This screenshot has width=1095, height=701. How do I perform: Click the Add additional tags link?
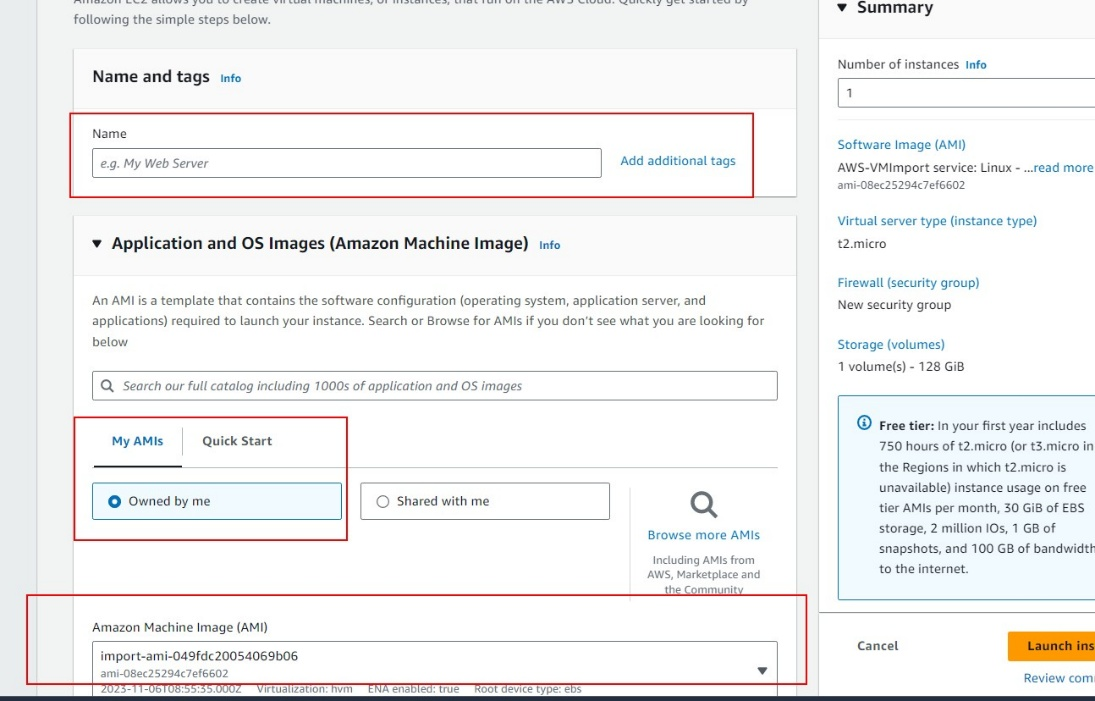[677, 161]
